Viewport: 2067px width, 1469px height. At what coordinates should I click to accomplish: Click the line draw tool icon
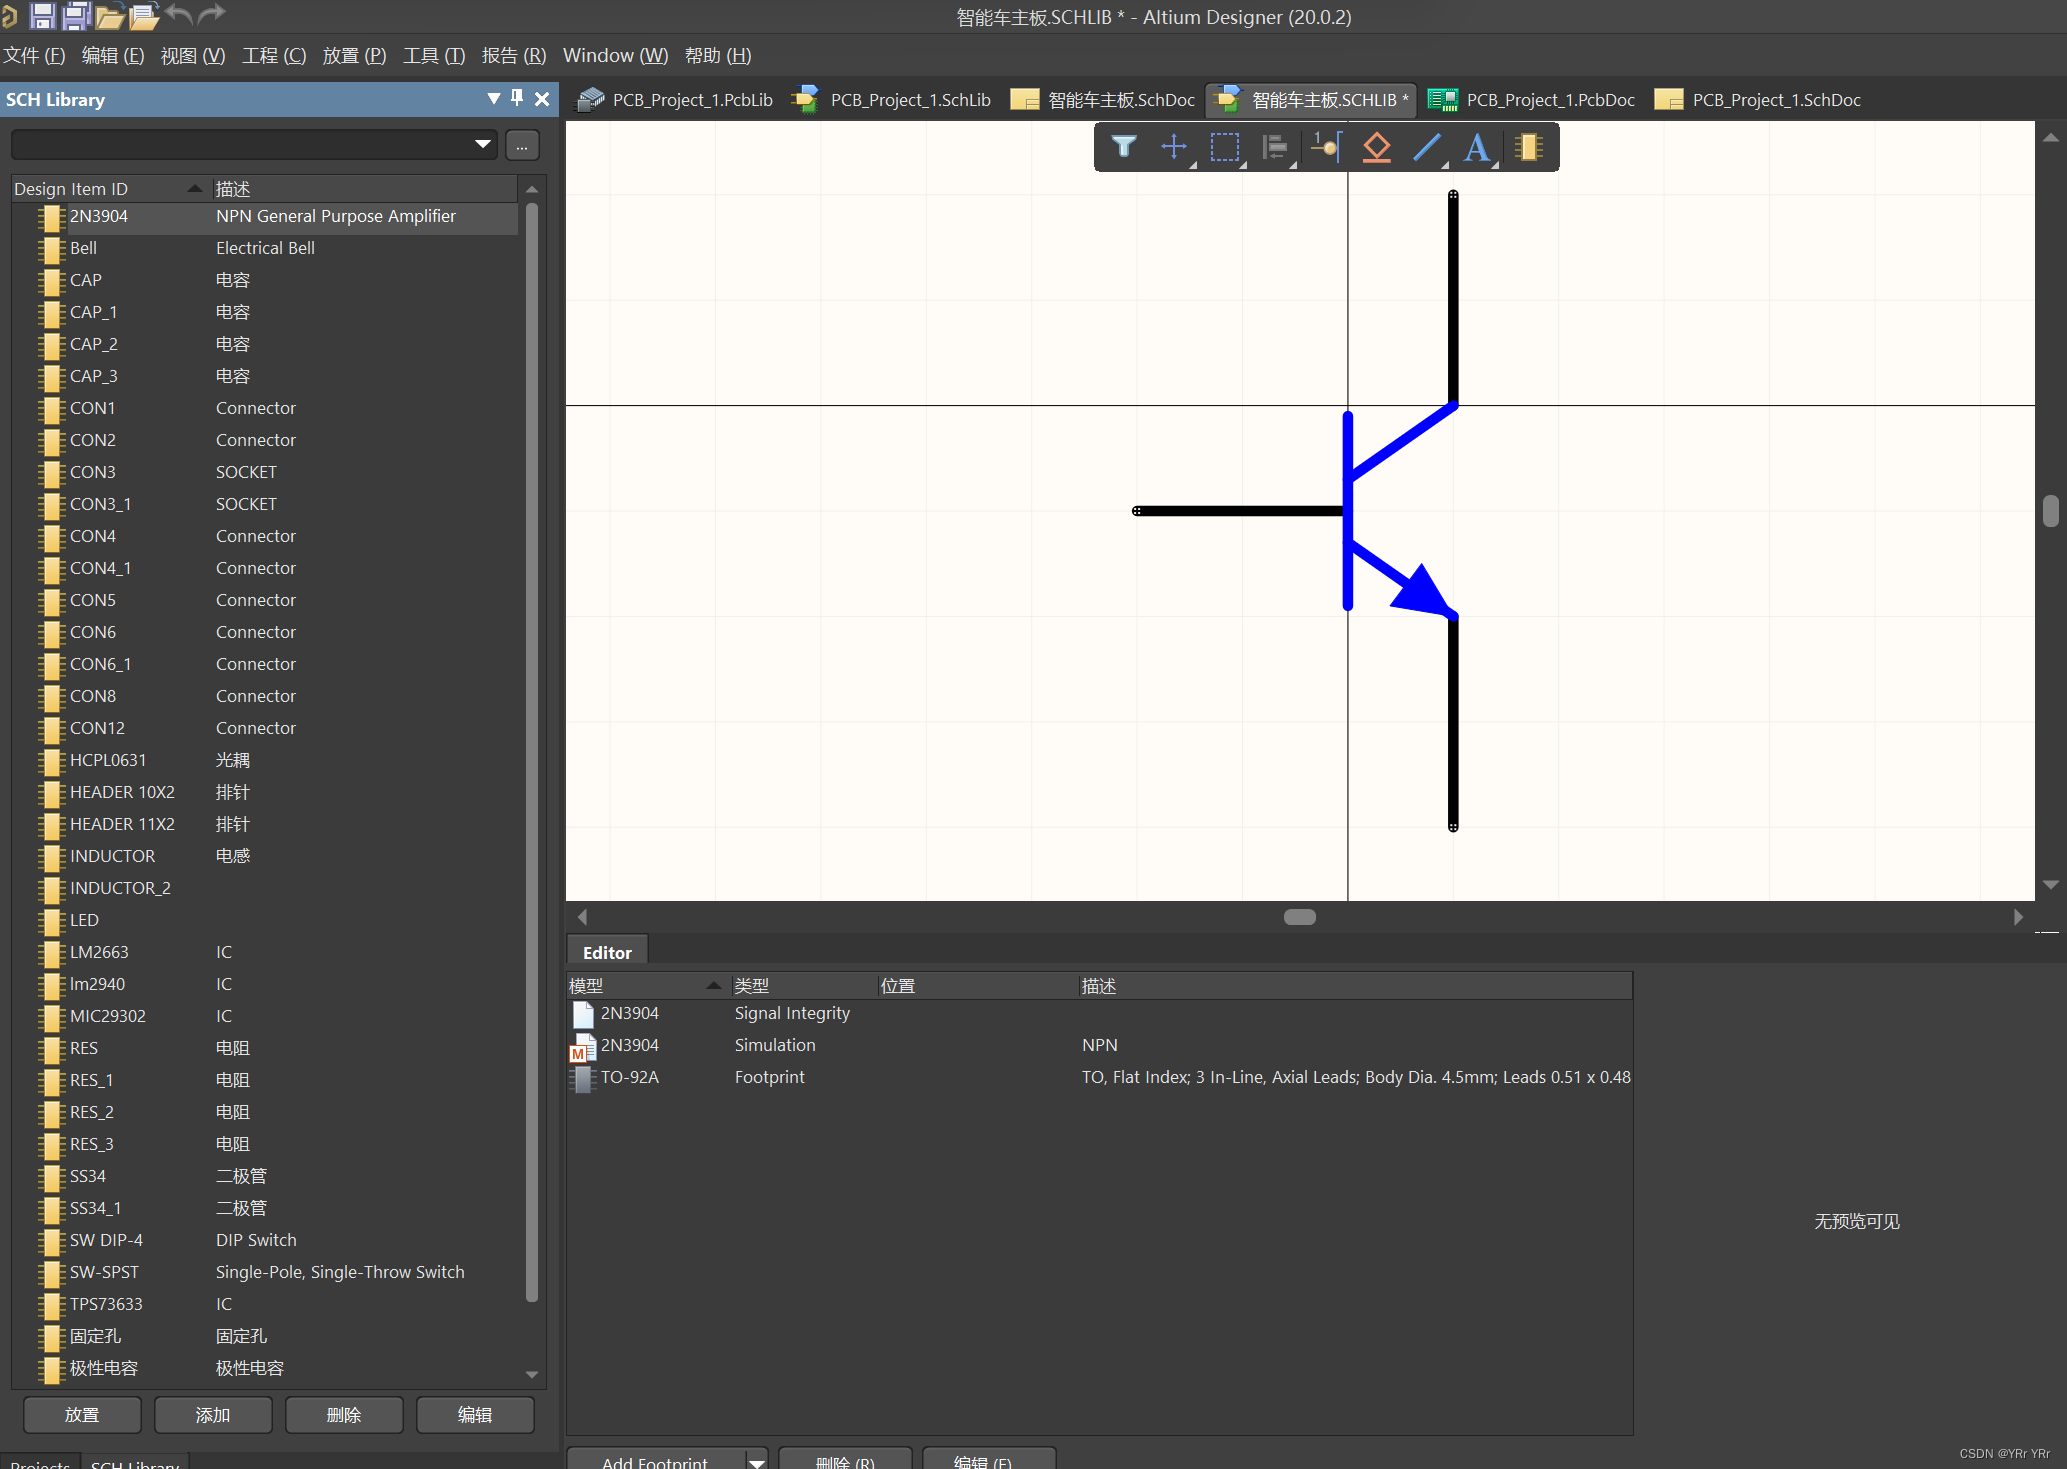point(1426,146)
